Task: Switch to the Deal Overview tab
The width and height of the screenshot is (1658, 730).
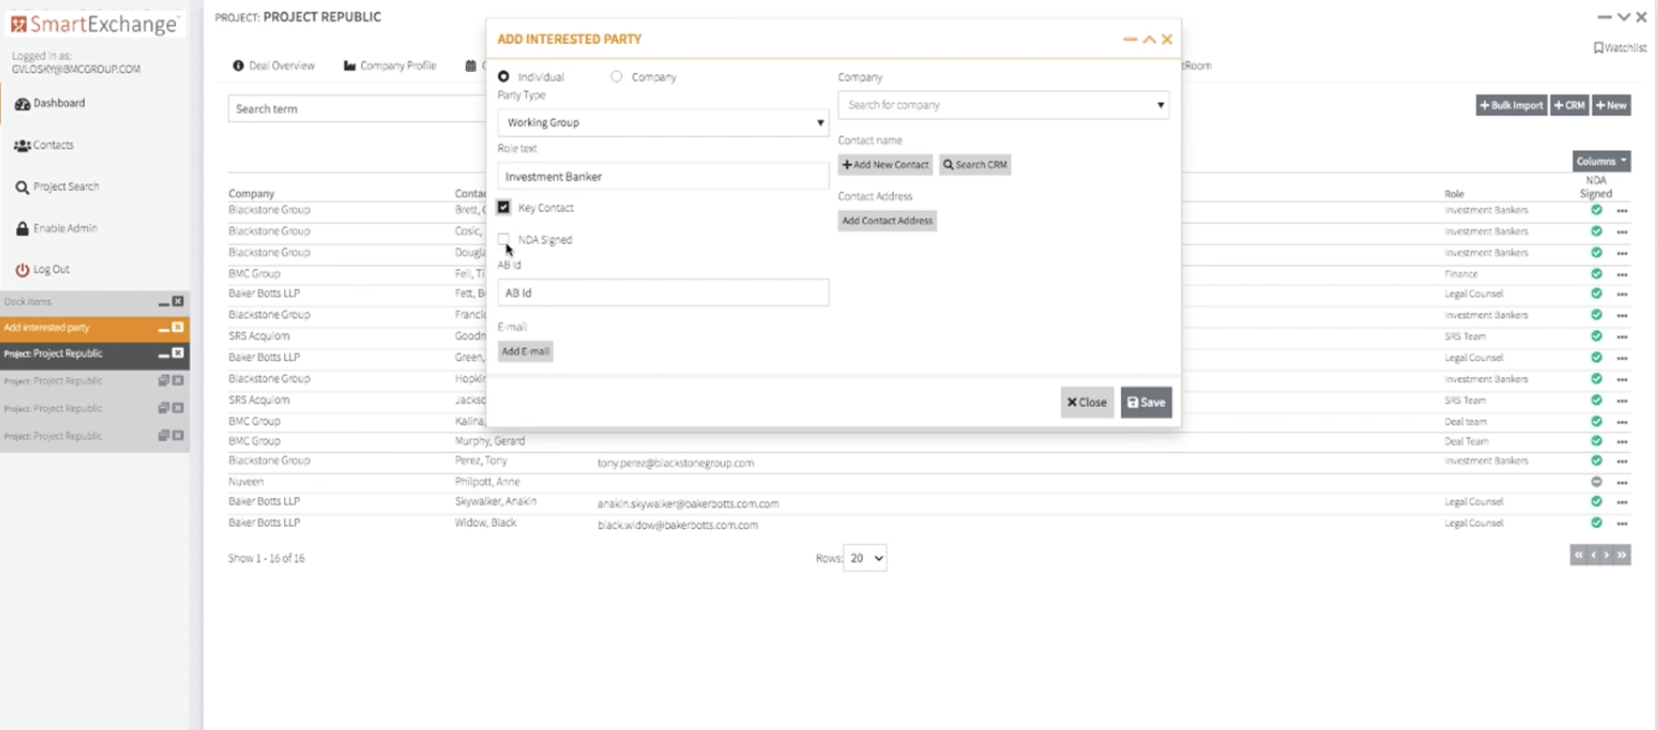Action: [274, 66]
